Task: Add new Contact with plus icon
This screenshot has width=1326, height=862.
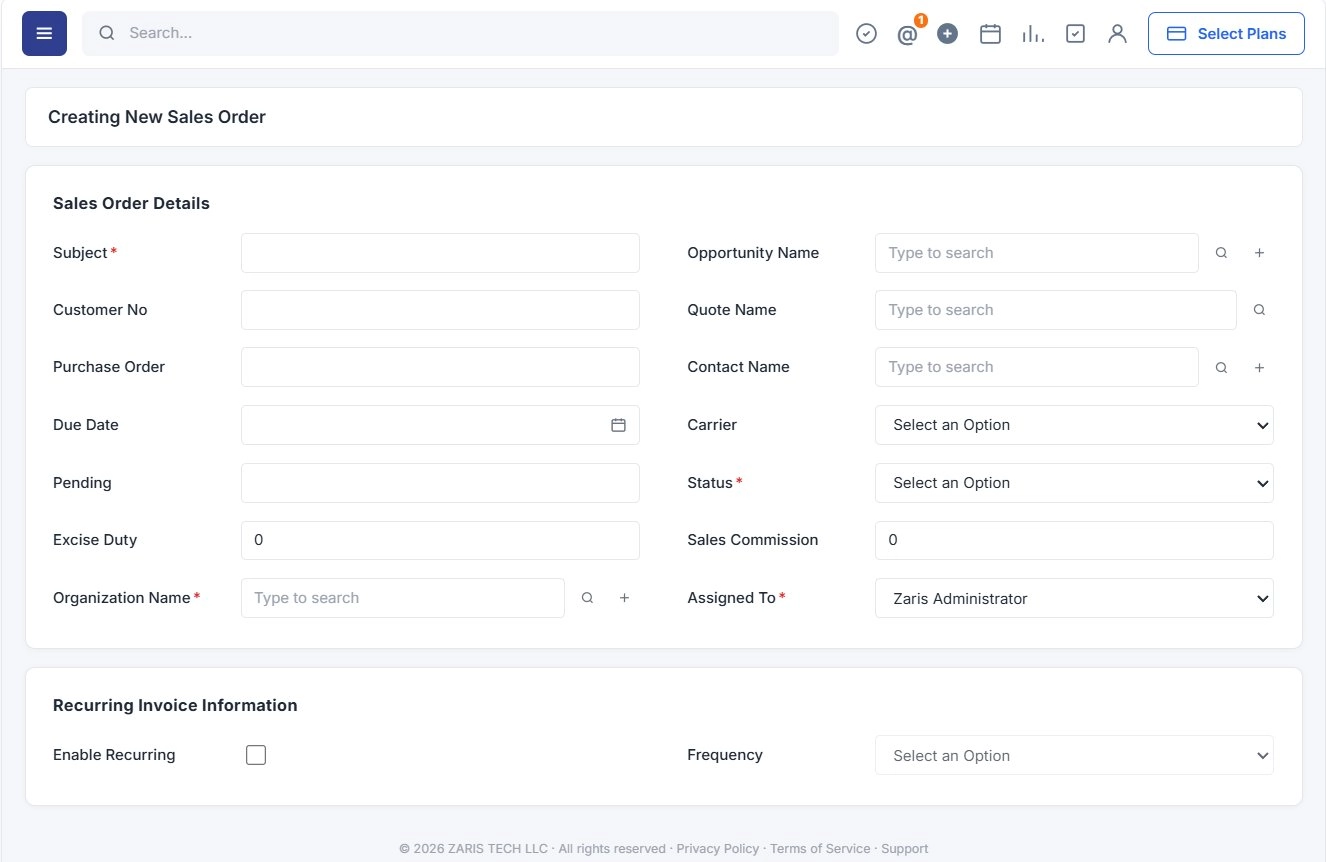Action: pyautogui.click(x=1259, y=367)
